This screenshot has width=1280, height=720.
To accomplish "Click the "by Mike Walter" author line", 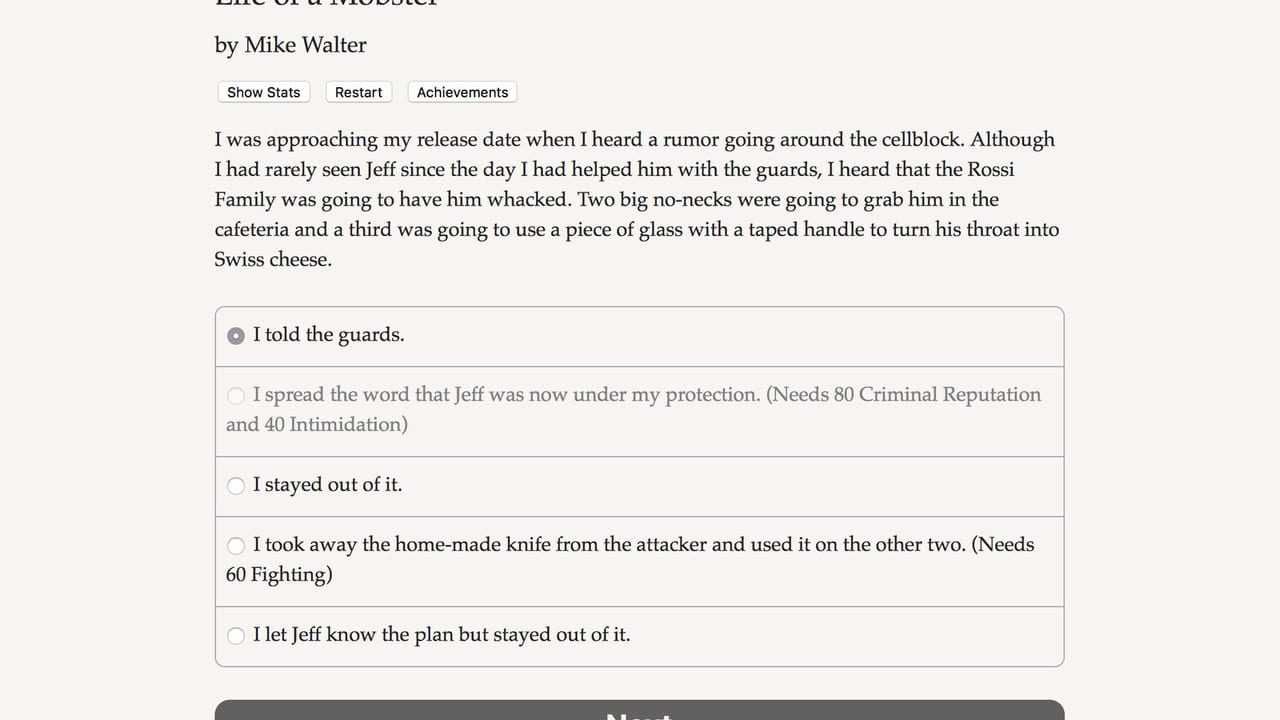I will click(x=290, y=45).
